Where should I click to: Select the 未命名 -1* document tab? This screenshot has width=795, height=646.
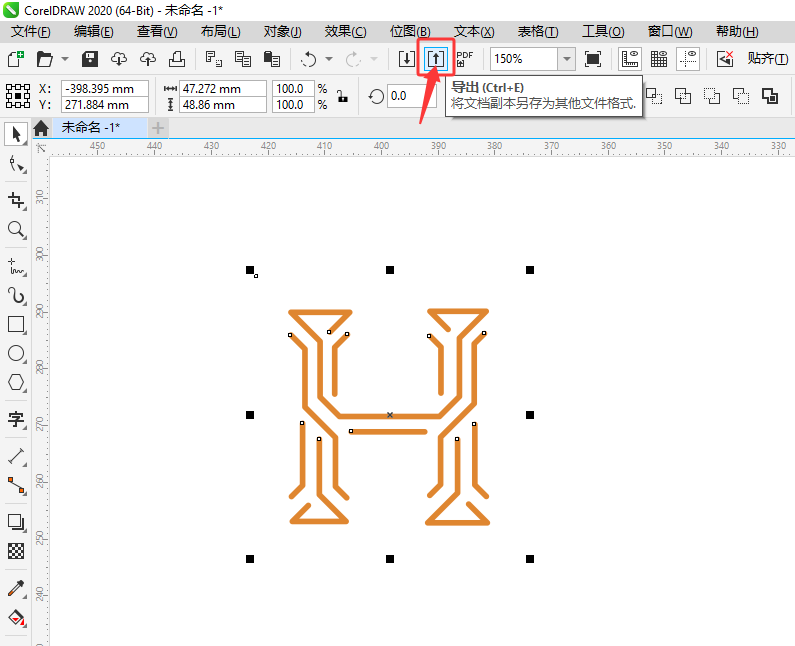coord(91,127)
